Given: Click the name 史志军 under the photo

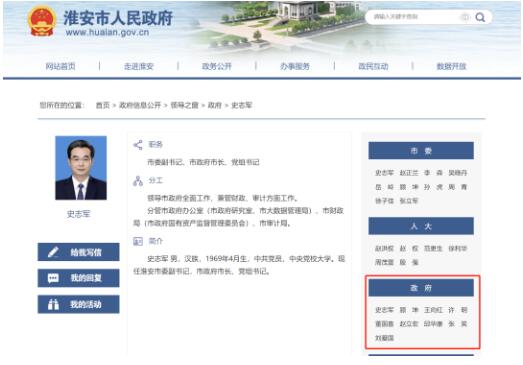Looking at the screenshot, I should [x=79, y=214].
